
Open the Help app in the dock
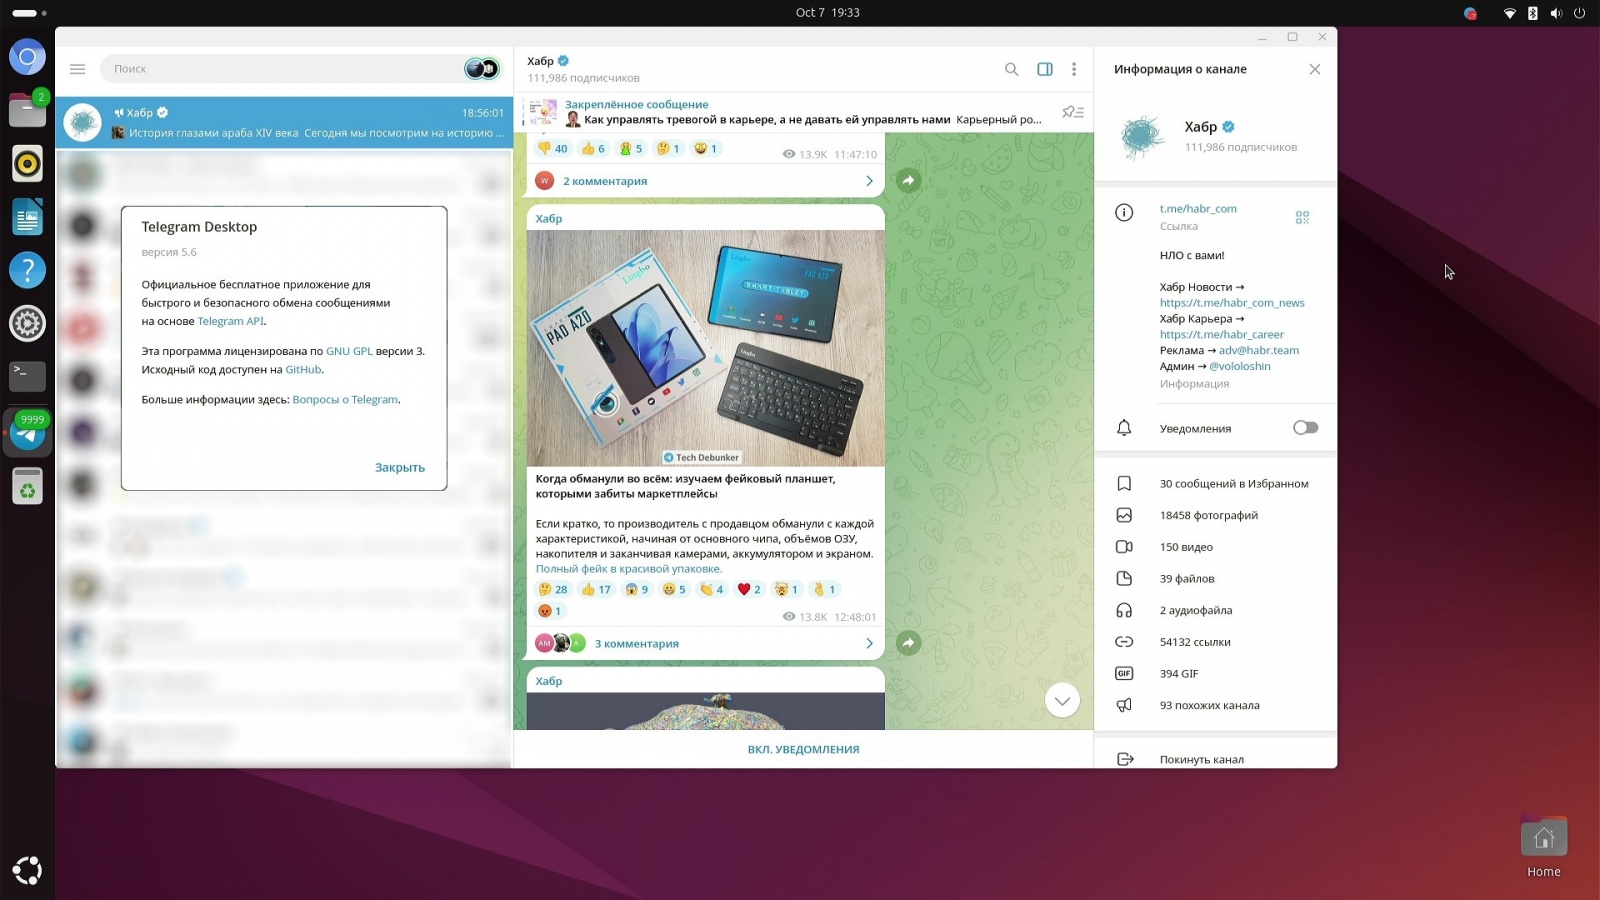(27, 270)
